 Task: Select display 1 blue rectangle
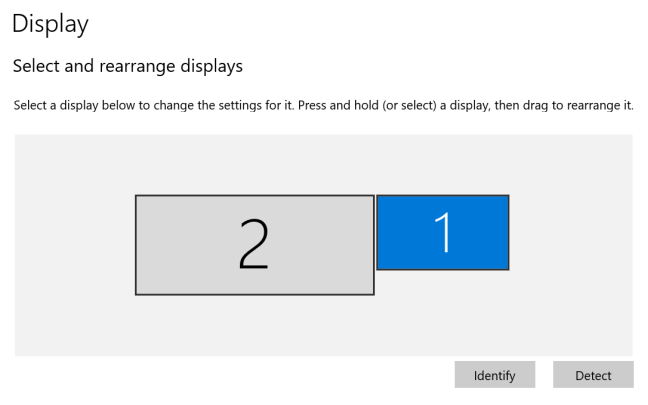(442, 232)
